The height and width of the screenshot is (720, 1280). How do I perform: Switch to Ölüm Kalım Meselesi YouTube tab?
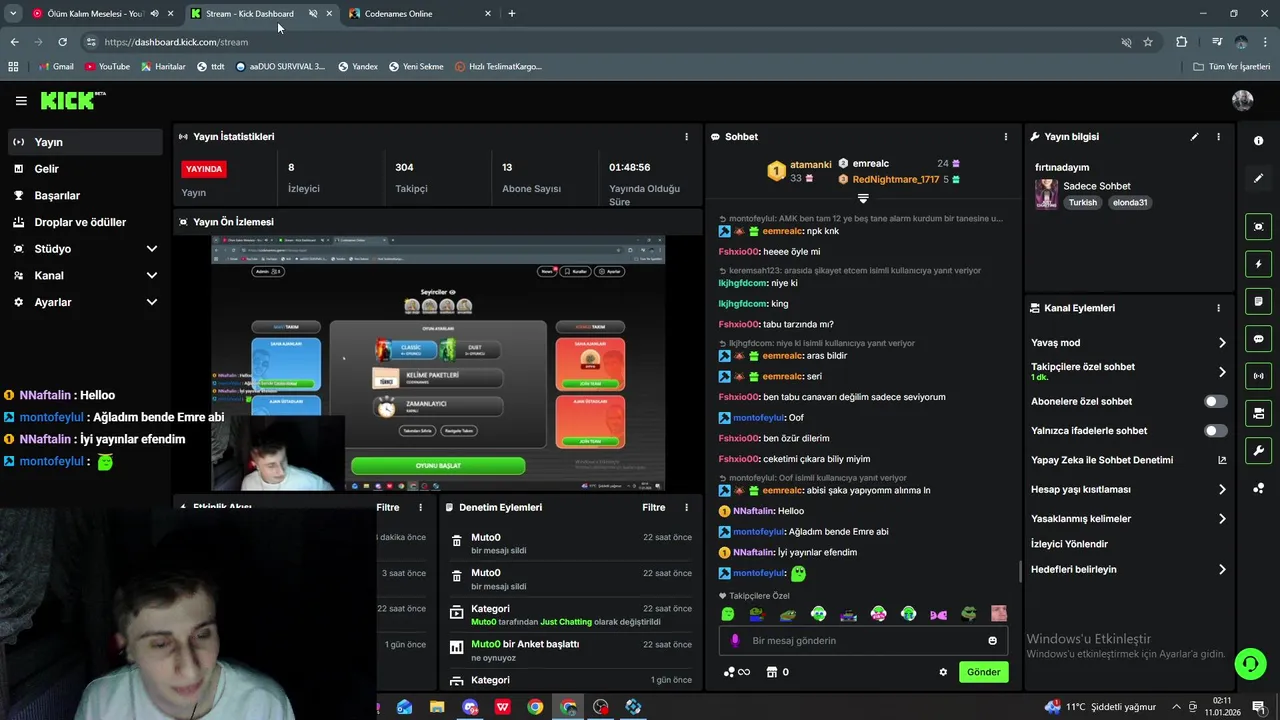pos(101,14)
